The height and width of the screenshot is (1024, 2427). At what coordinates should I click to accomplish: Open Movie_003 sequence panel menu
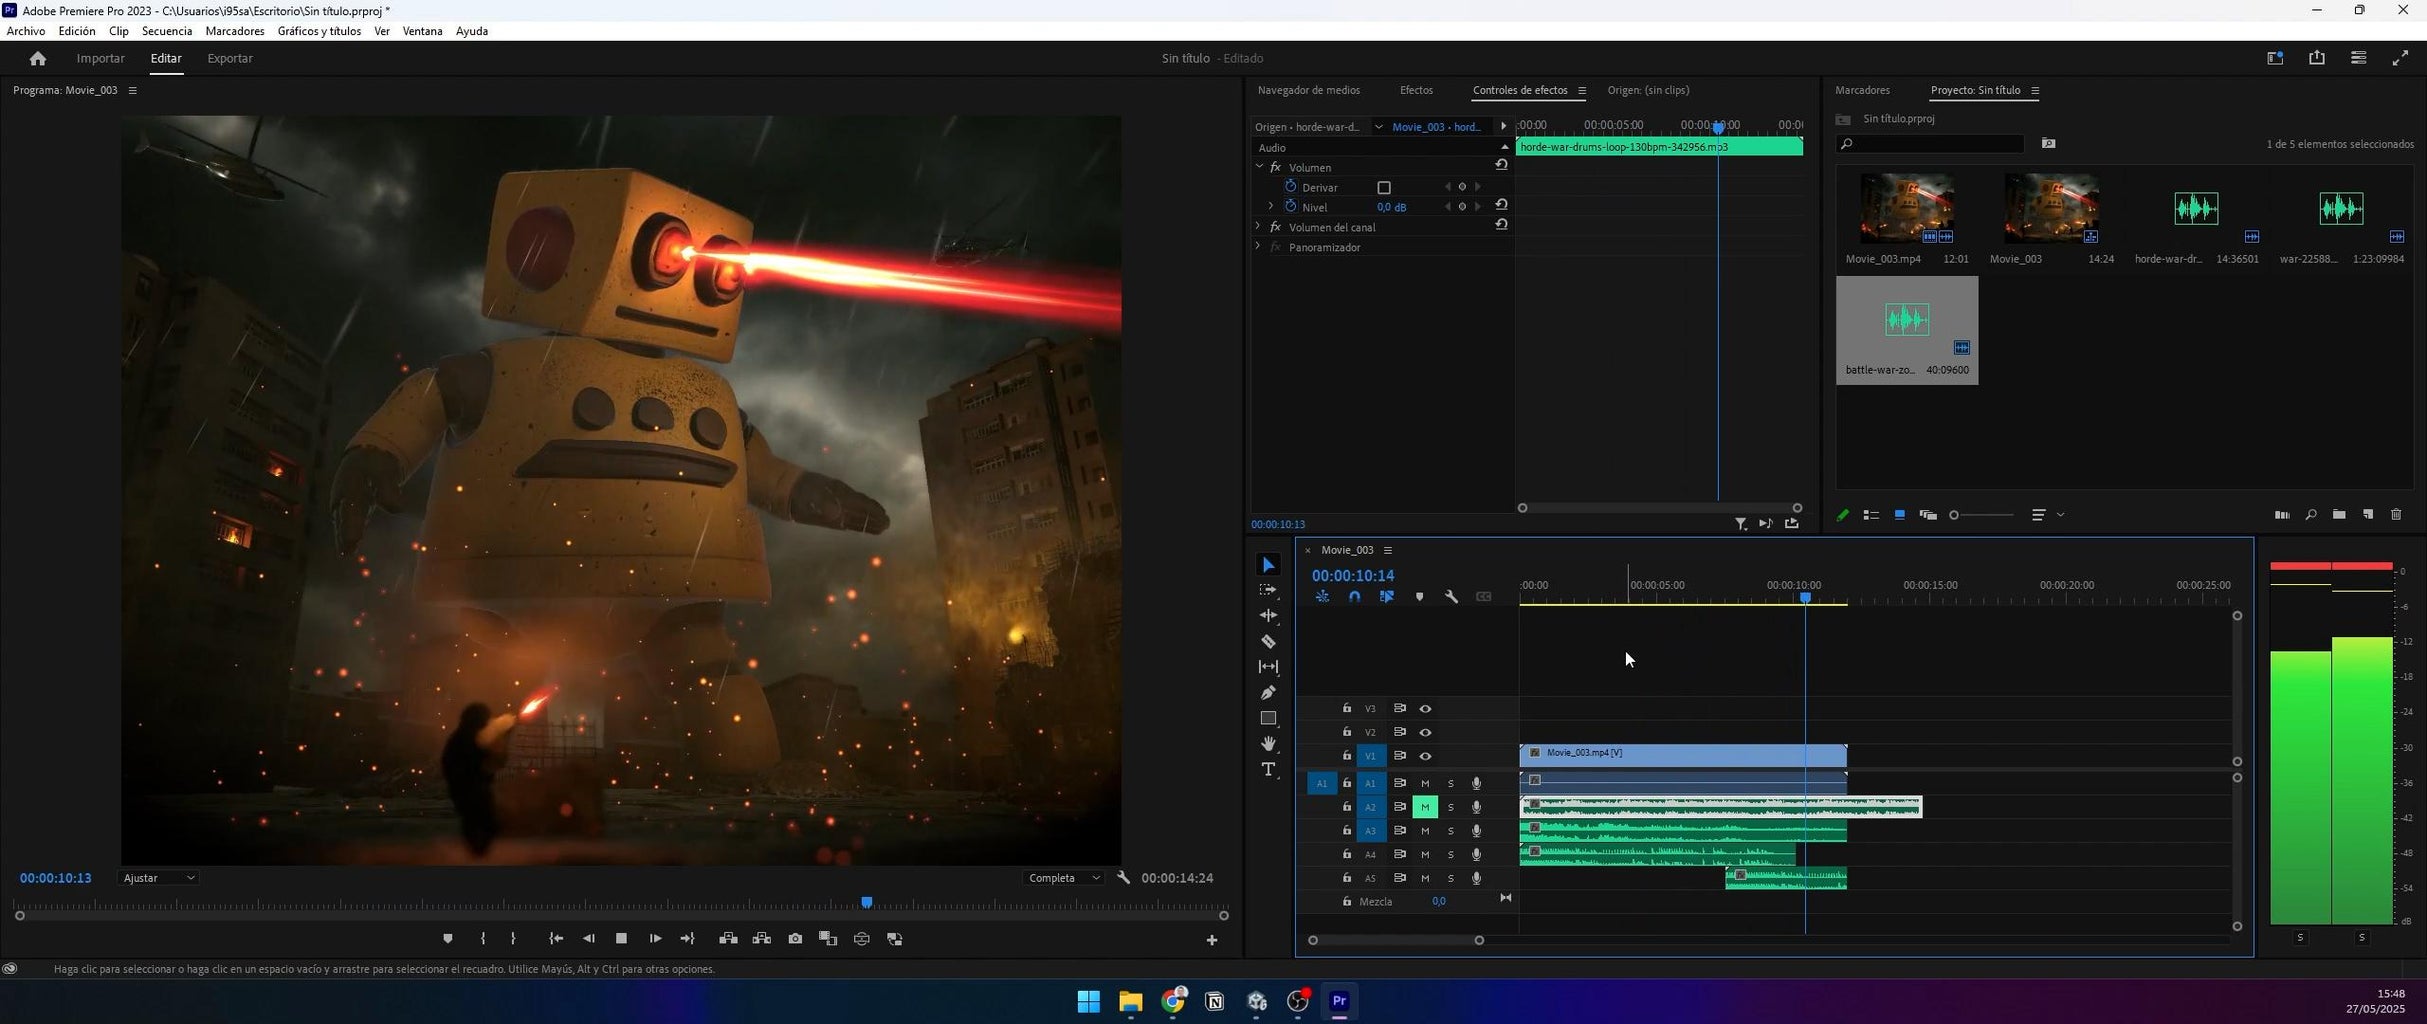click(x=1388, y=550)
